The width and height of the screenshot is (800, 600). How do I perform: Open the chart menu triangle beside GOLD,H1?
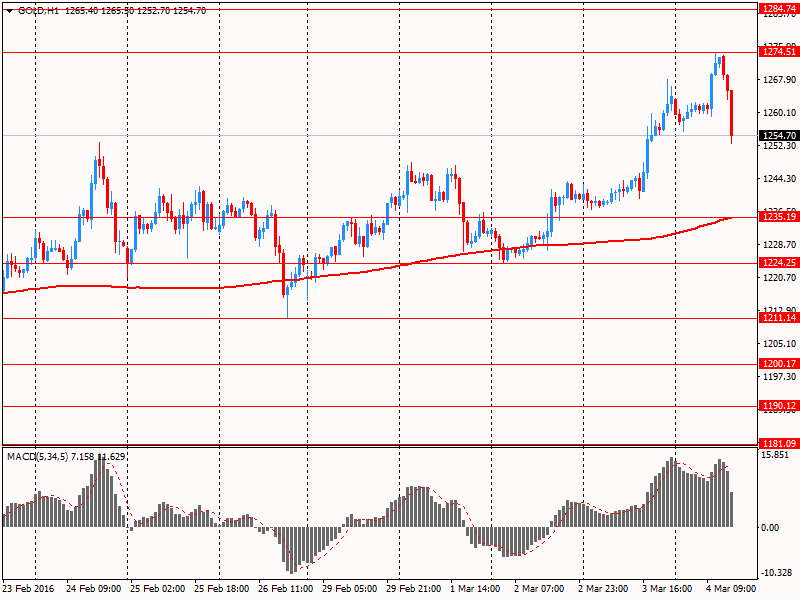point(9,10)
